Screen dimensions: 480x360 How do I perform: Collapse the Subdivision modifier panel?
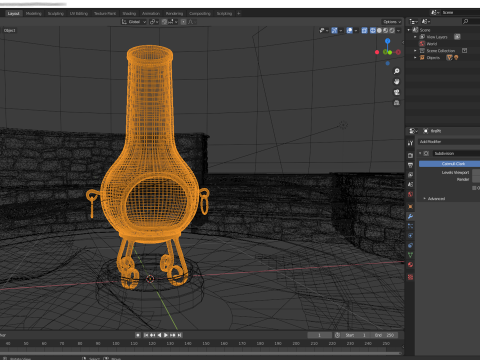pyautogui.click(x=420, y=153)
